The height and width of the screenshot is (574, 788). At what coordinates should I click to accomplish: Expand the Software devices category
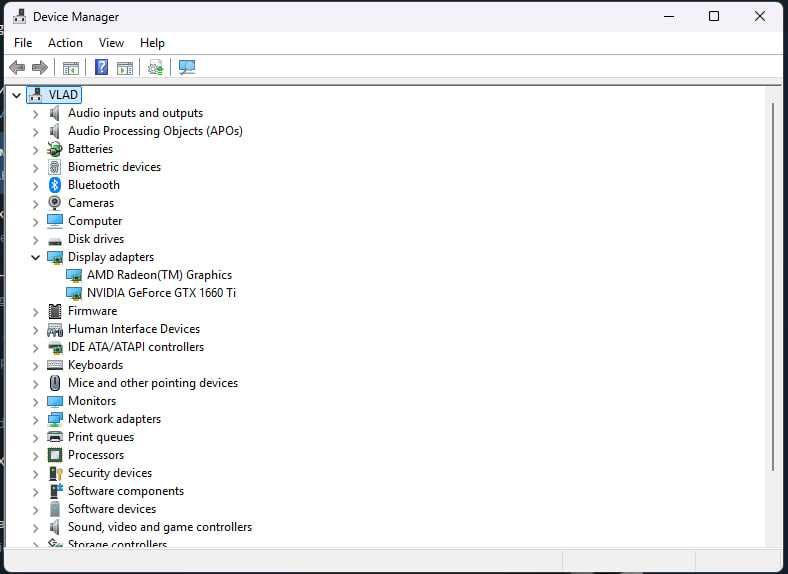[x=35, y=510]
